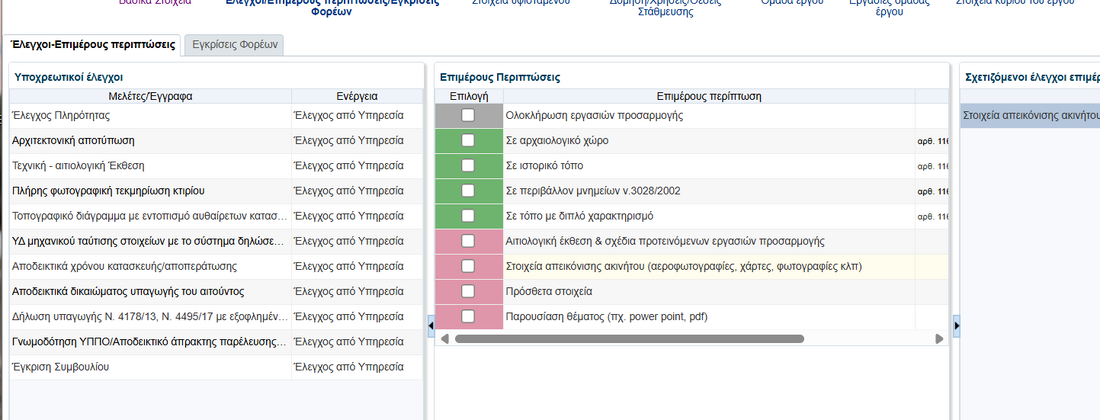Click the horizontal scrollbar's right arrow
Image resolution: width=1100 pixels, height=420 pixels.
(x=938, y=339)
